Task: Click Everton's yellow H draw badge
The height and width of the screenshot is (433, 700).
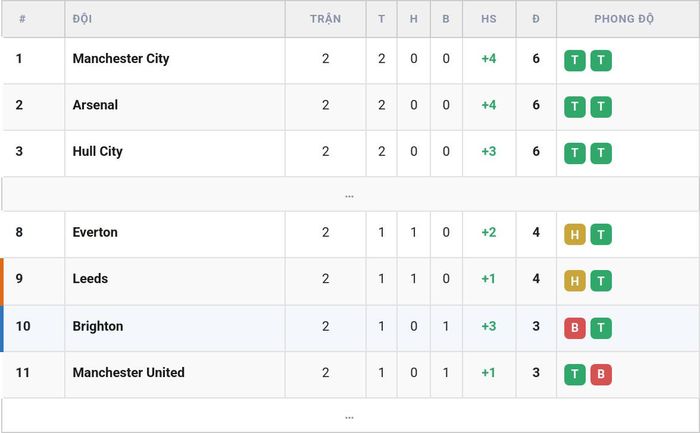Action: tap(575, 234)
